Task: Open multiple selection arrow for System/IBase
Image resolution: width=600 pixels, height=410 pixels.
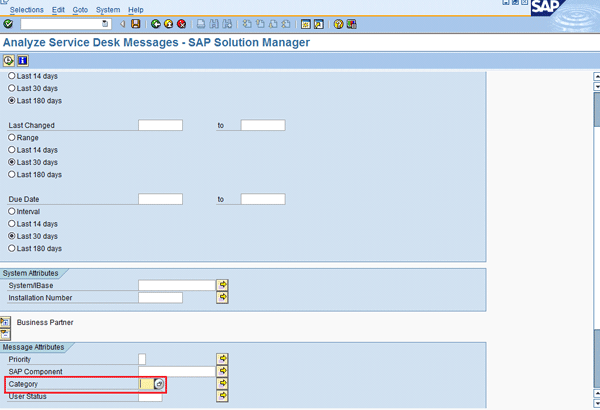Action: click(x=222, y=285)
